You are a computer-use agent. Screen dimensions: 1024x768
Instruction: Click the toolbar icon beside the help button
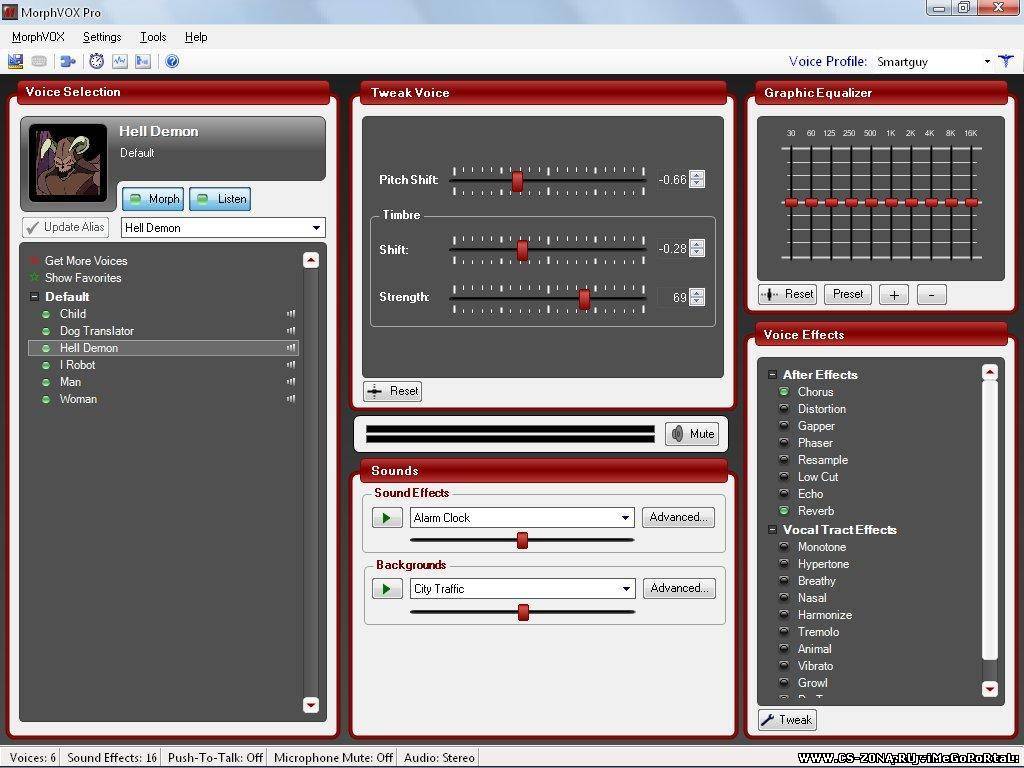[x=142, y=61]
